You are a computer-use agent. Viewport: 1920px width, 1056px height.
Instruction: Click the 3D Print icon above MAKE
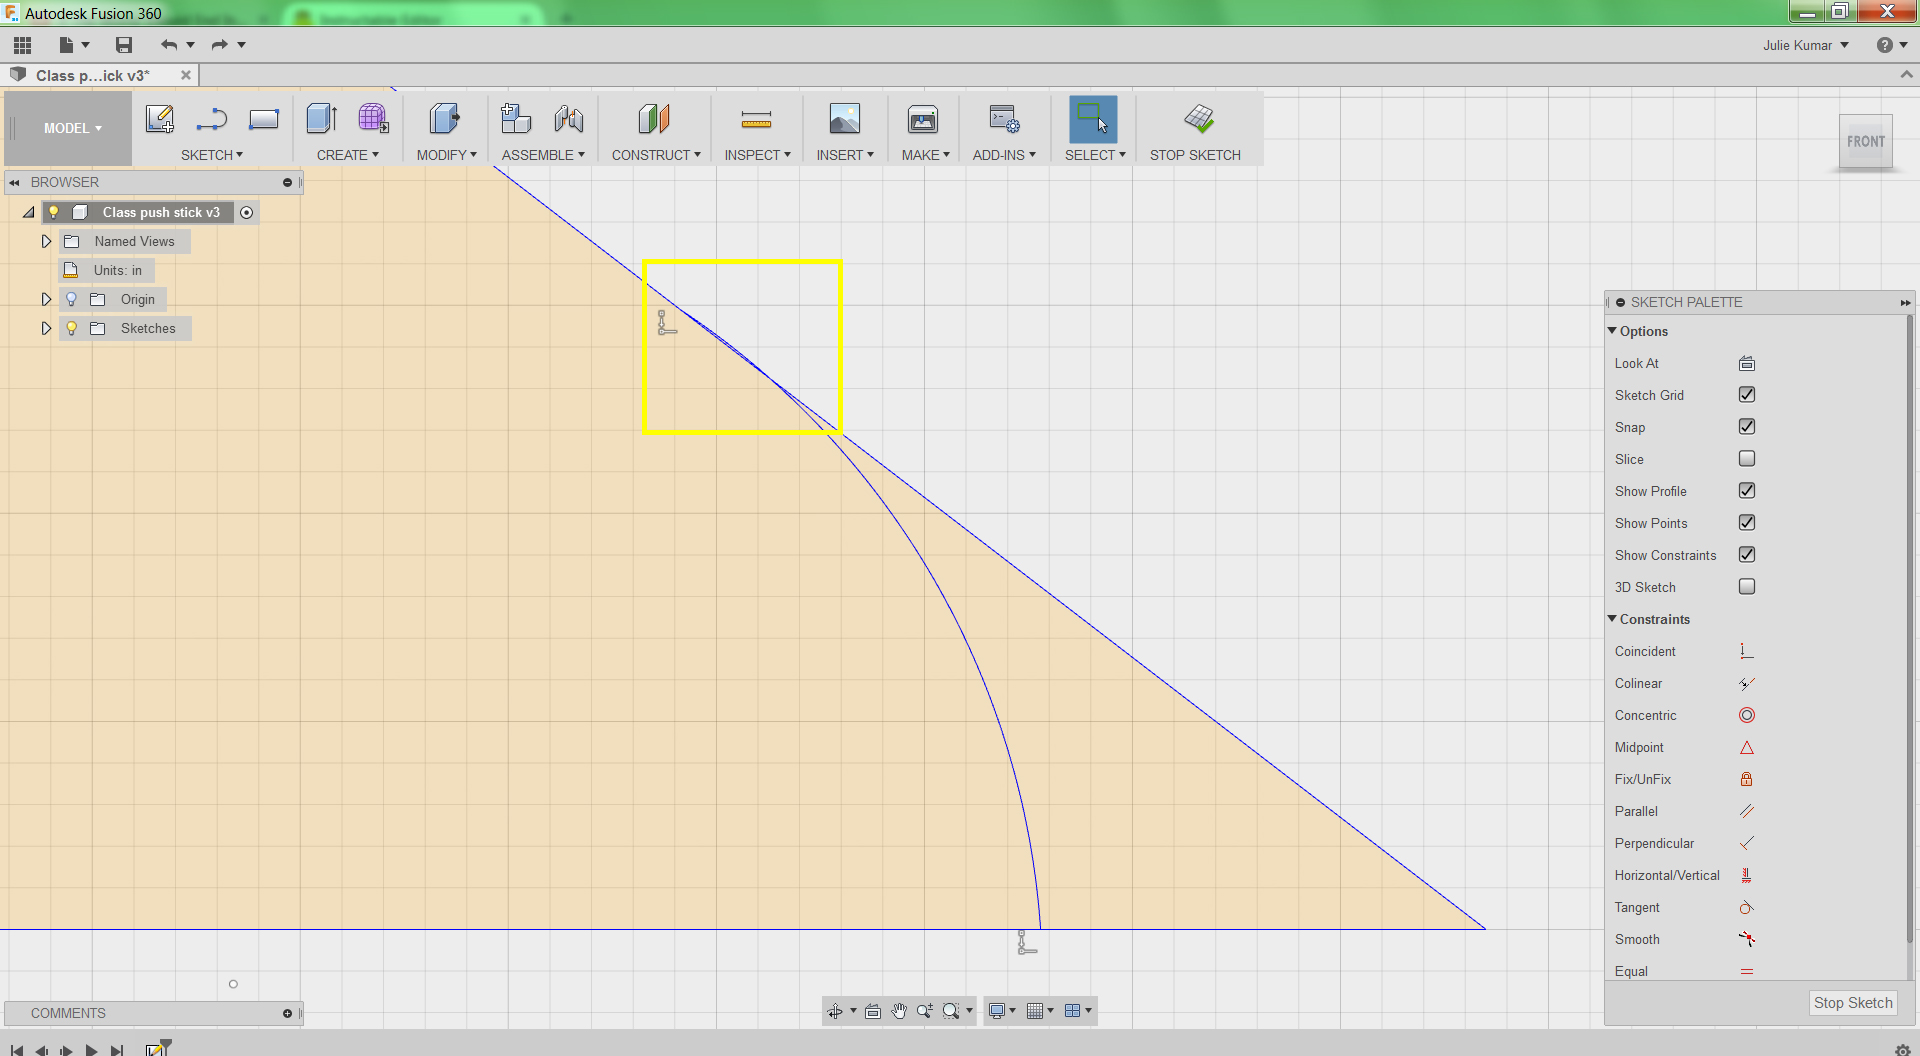pyautogui.click(x=923, y=119)
